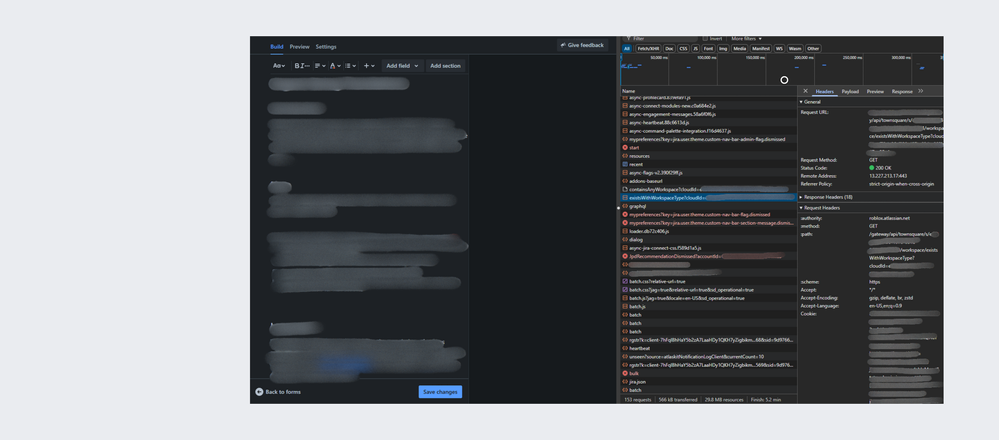The width and height of the screenshot is (999, 440).
Task: Select the containsAnyWorkspace request
Action: point(707,189)
